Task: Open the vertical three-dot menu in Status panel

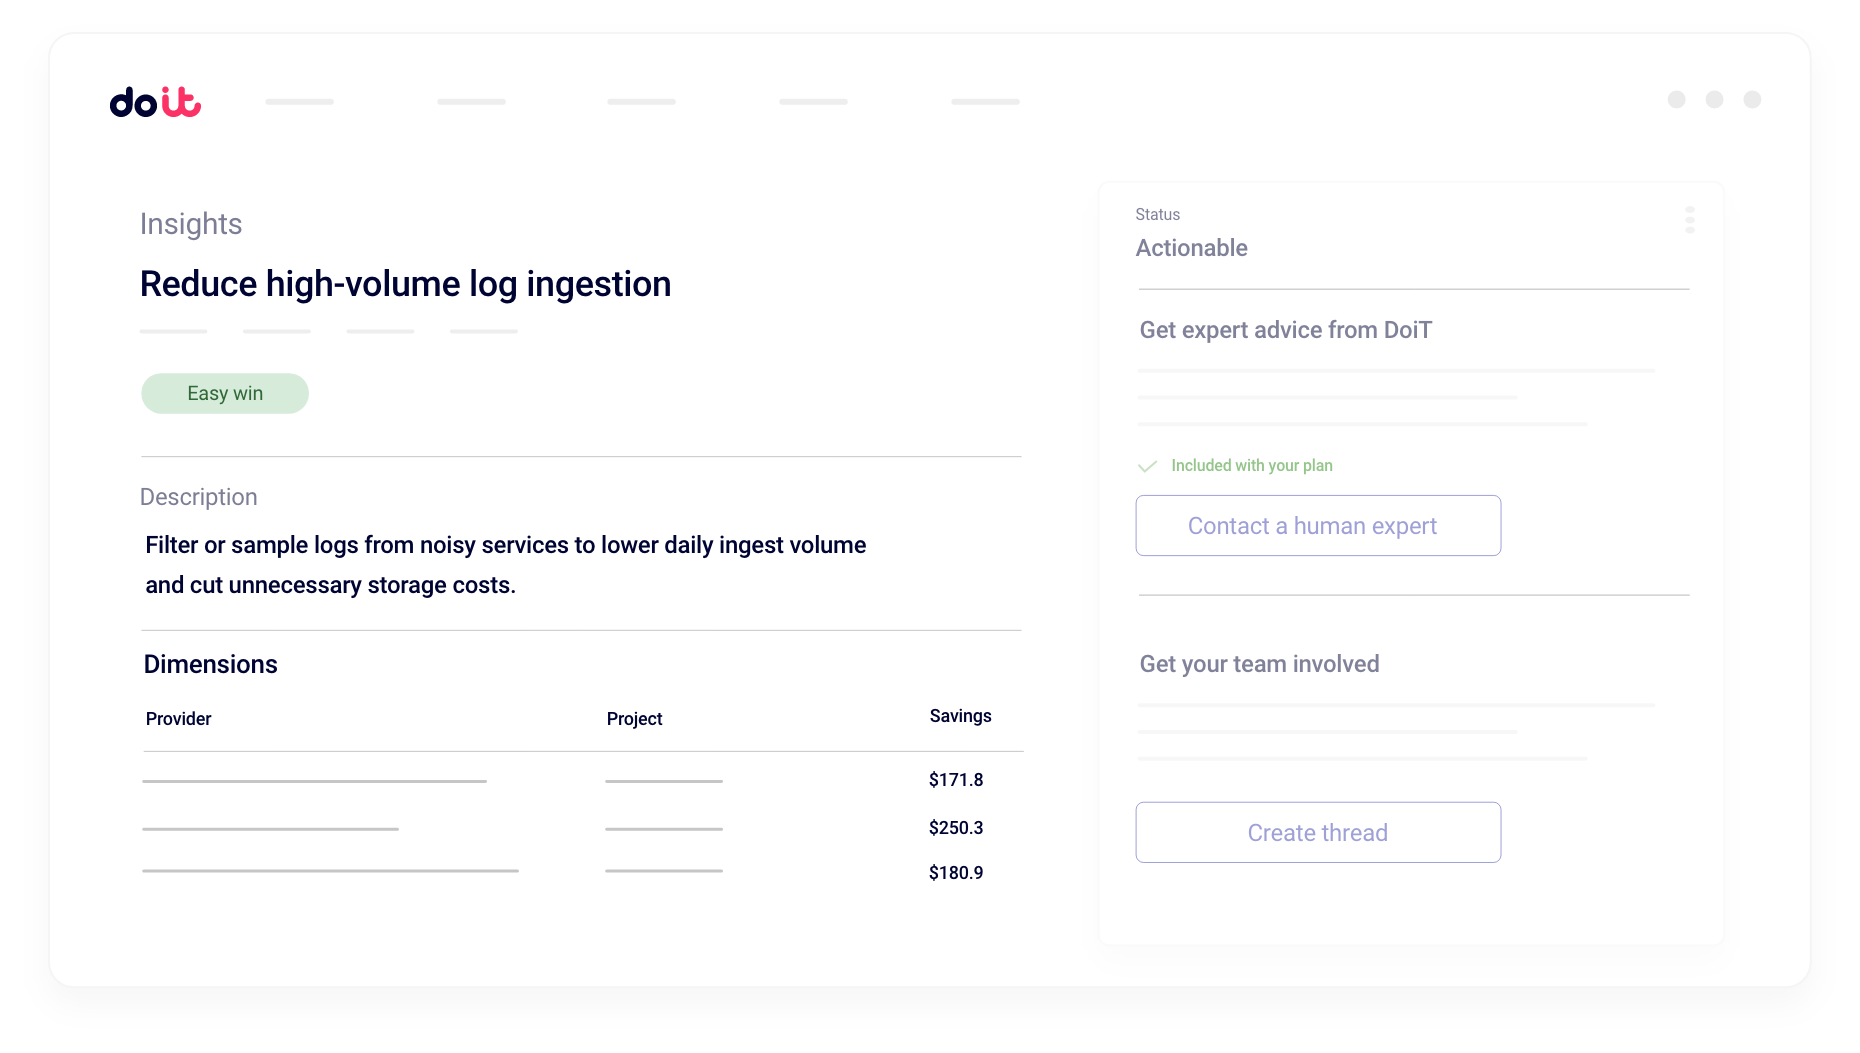Action: 1689,220
